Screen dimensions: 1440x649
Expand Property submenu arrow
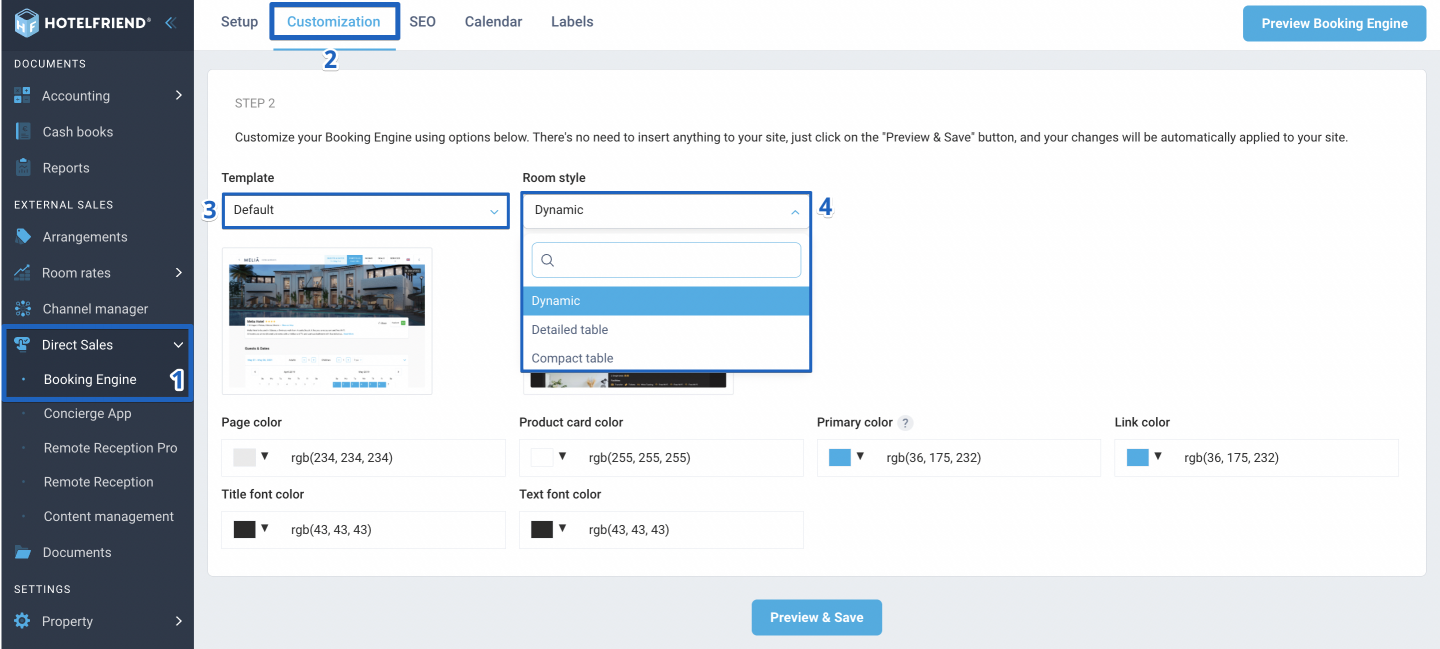tap(179, 621)
